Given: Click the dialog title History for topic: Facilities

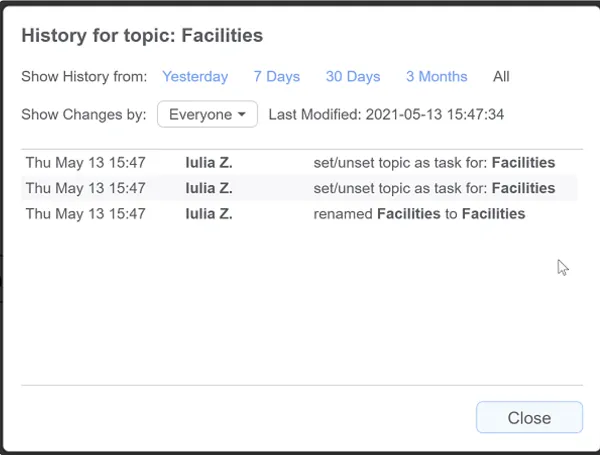Looking at the screenshot, I should pos(142,36).
